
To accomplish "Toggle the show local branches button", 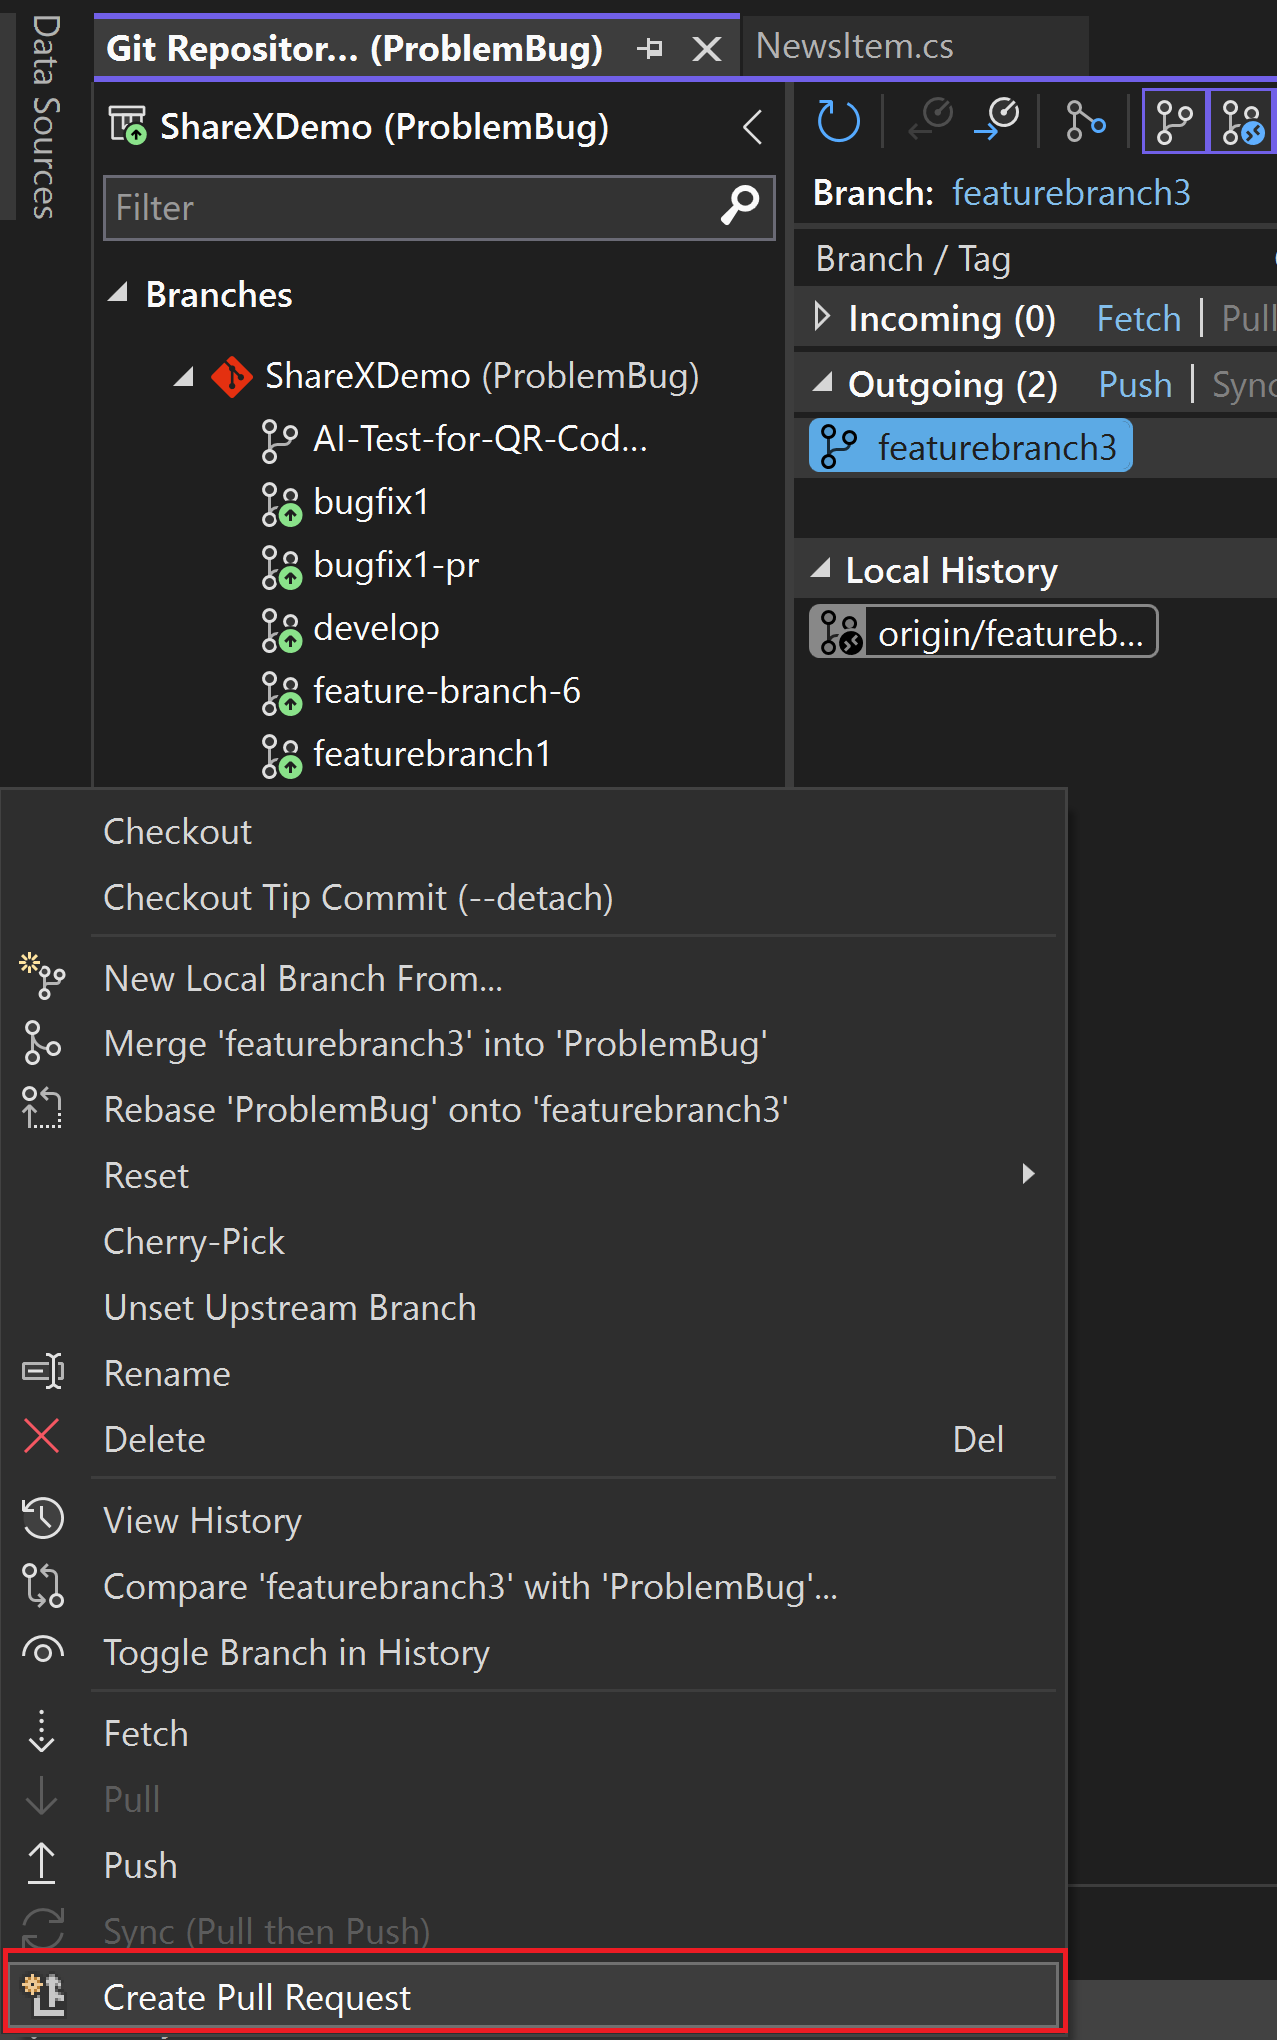I will coord(1174,121).
